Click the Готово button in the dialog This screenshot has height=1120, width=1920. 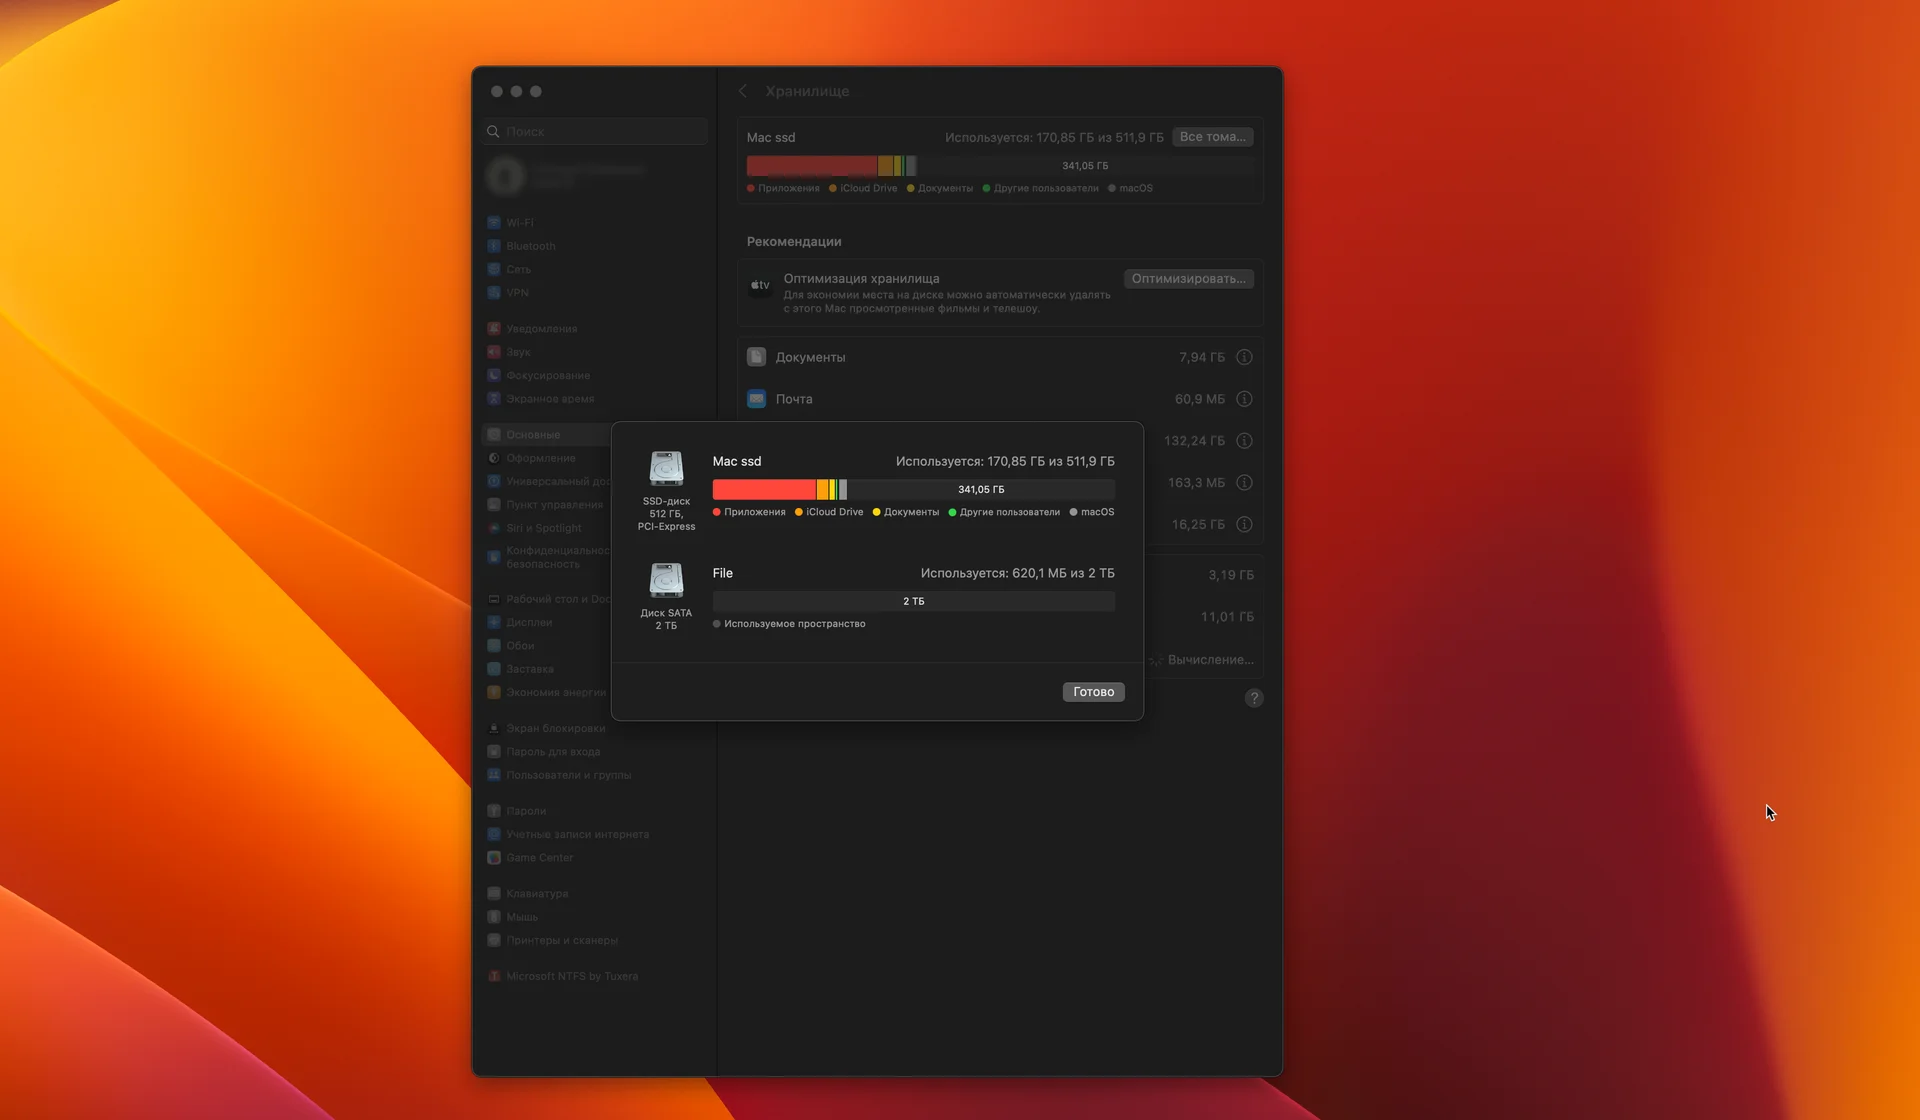tap(1093, 692)
